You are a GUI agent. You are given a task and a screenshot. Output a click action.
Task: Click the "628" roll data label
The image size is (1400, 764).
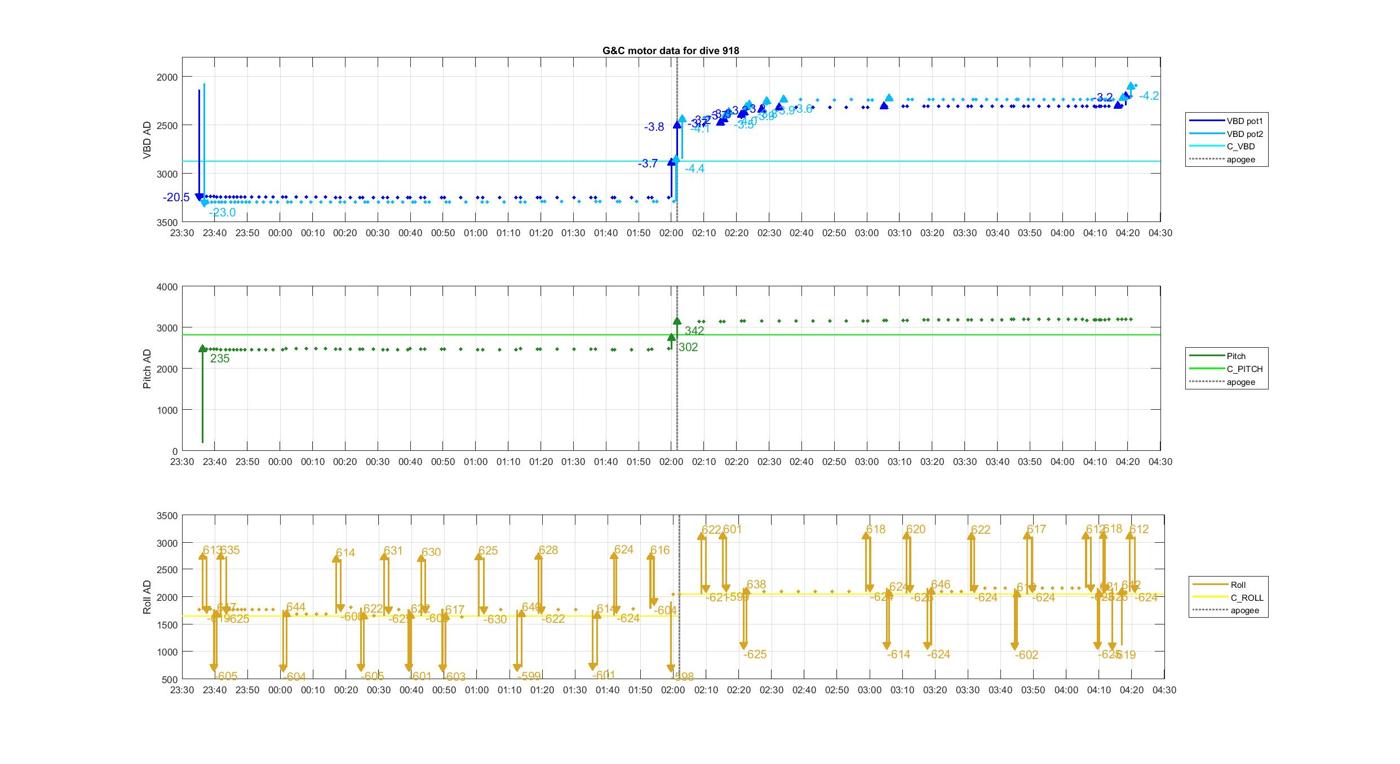(x=548, y=550)
